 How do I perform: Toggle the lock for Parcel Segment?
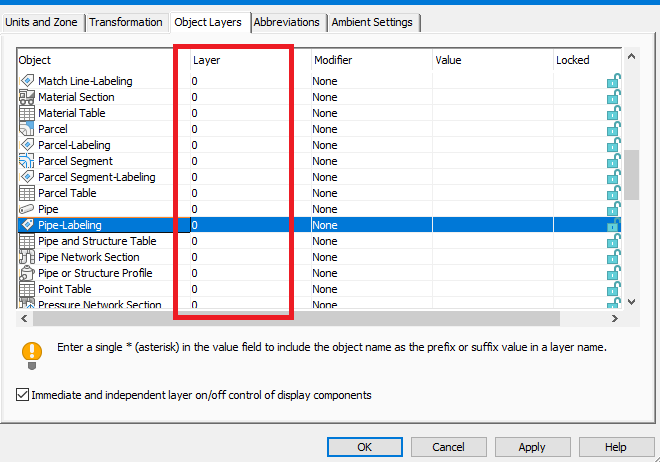pos(613,161)
